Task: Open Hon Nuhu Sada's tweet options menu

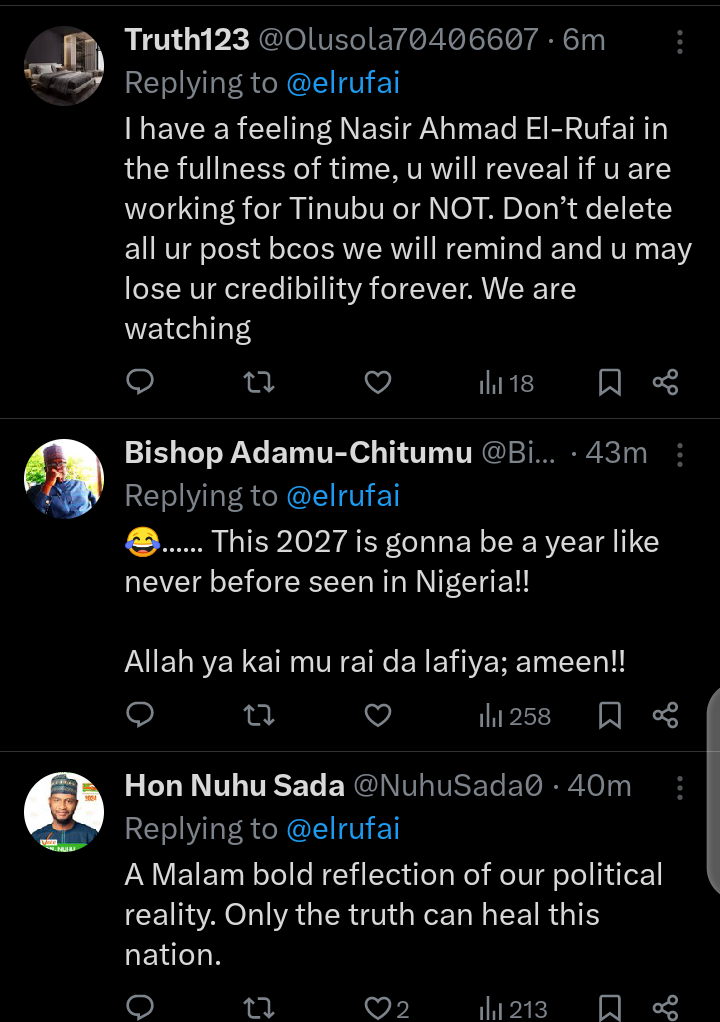Action: point(680,787)
